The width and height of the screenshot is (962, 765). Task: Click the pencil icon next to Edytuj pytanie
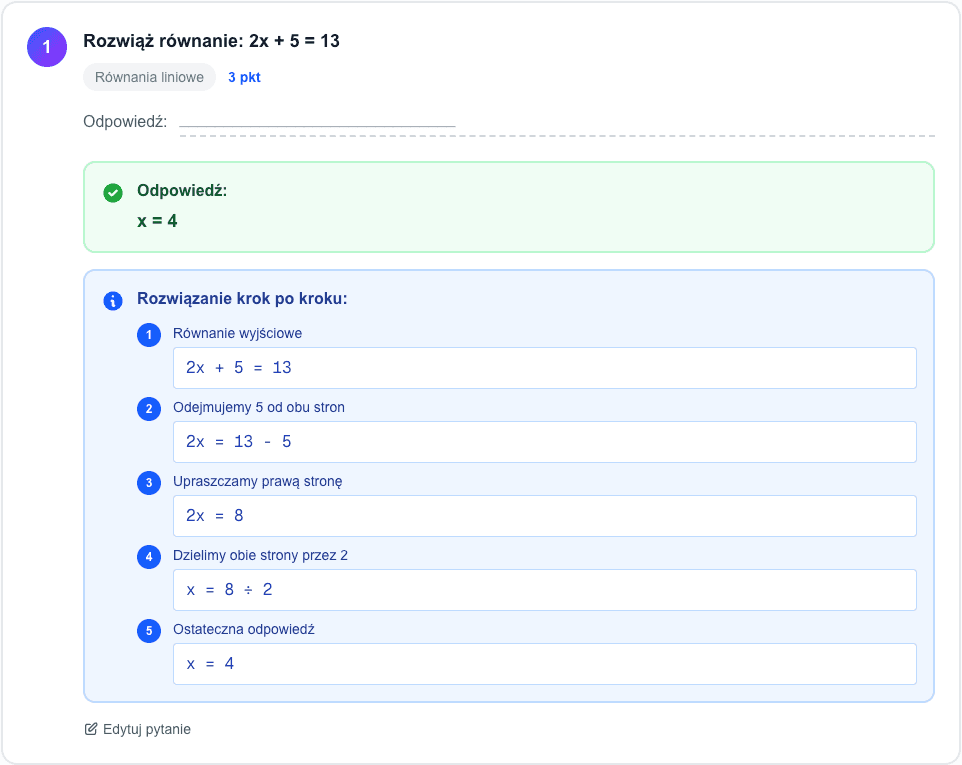(91, 729)
